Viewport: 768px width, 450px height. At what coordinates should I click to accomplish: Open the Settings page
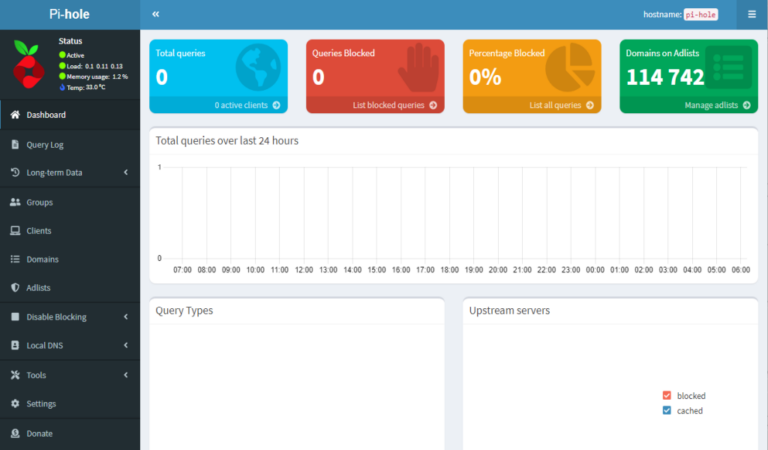[70, 403]
